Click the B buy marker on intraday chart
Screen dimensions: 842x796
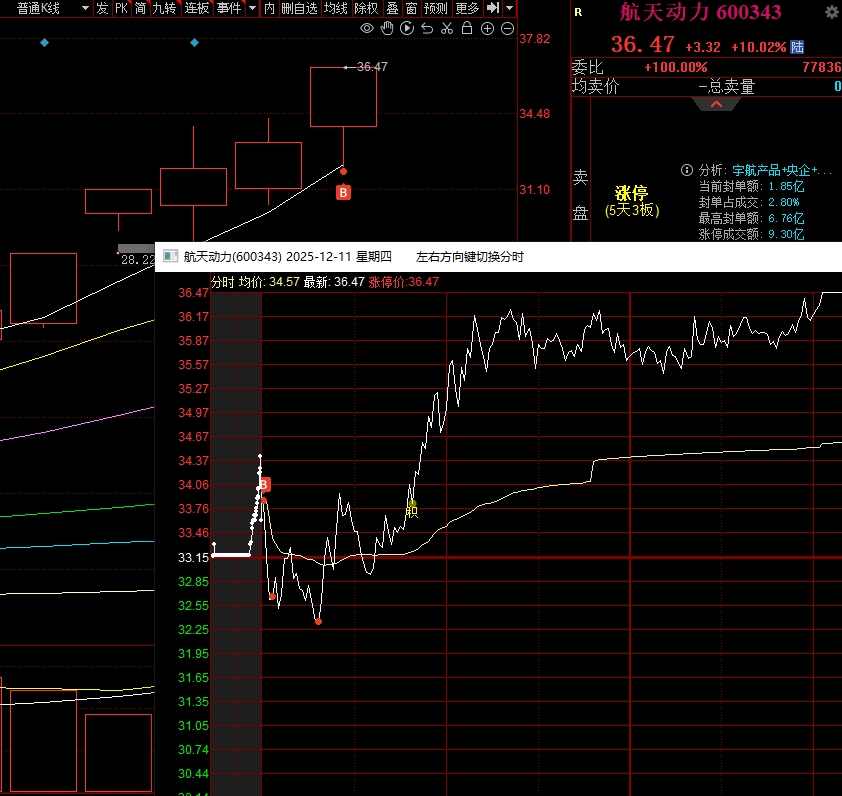tap(264, 485)
